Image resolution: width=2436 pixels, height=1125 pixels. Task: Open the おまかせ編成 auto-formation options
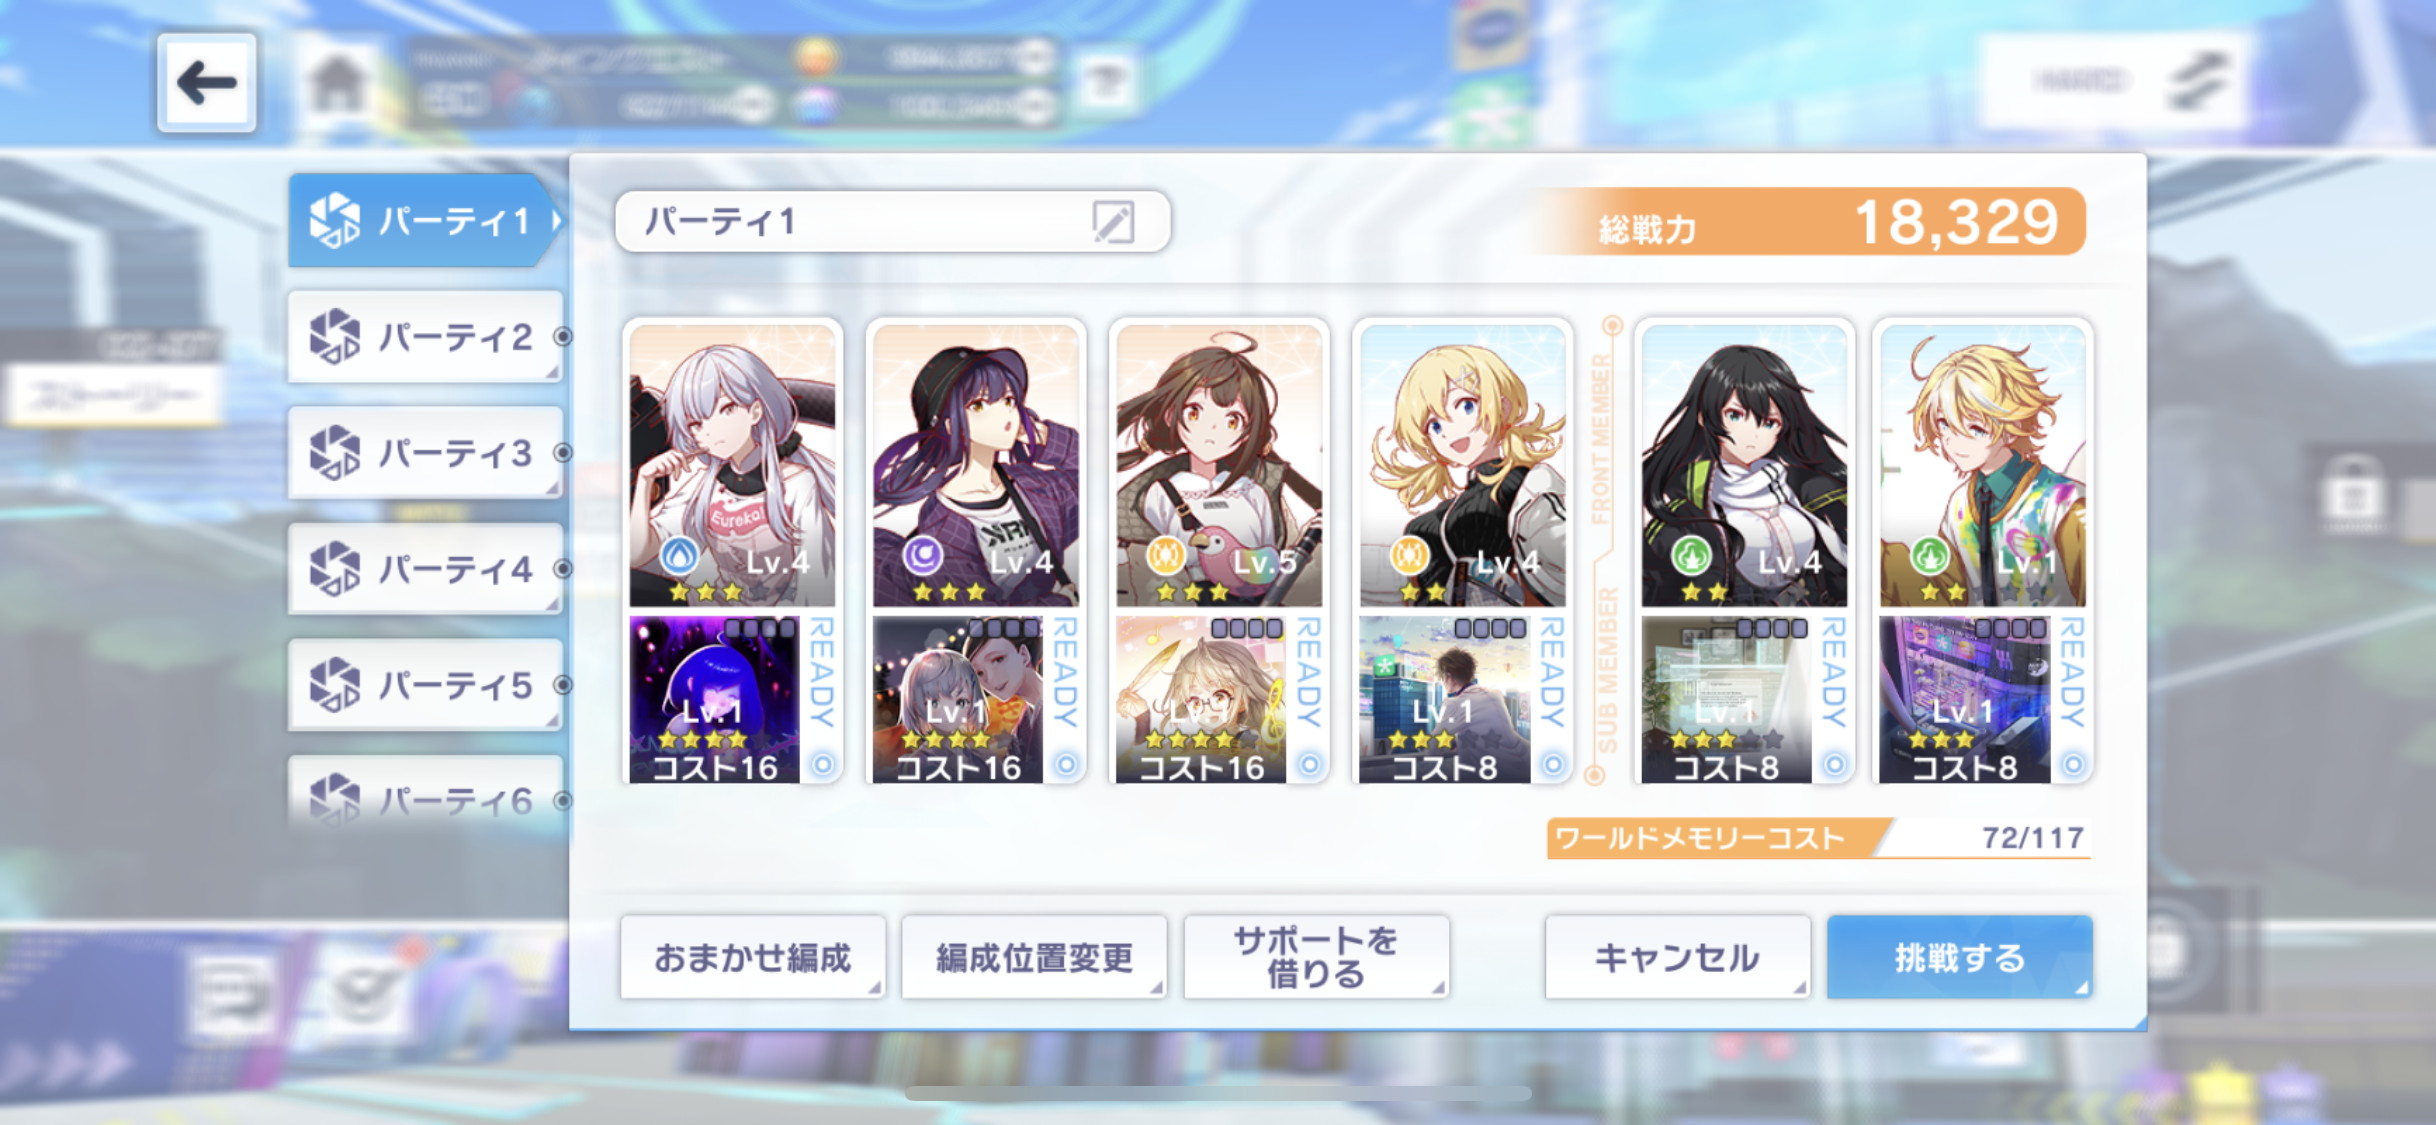point(752,957)
